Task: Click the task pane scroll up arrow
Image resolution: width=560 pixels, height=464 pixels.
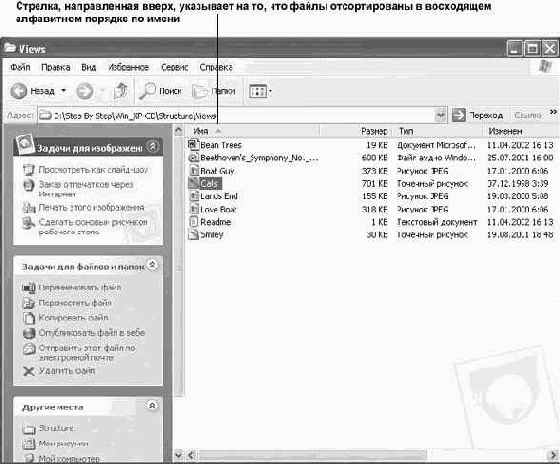Action: click(x=179, y=131)
